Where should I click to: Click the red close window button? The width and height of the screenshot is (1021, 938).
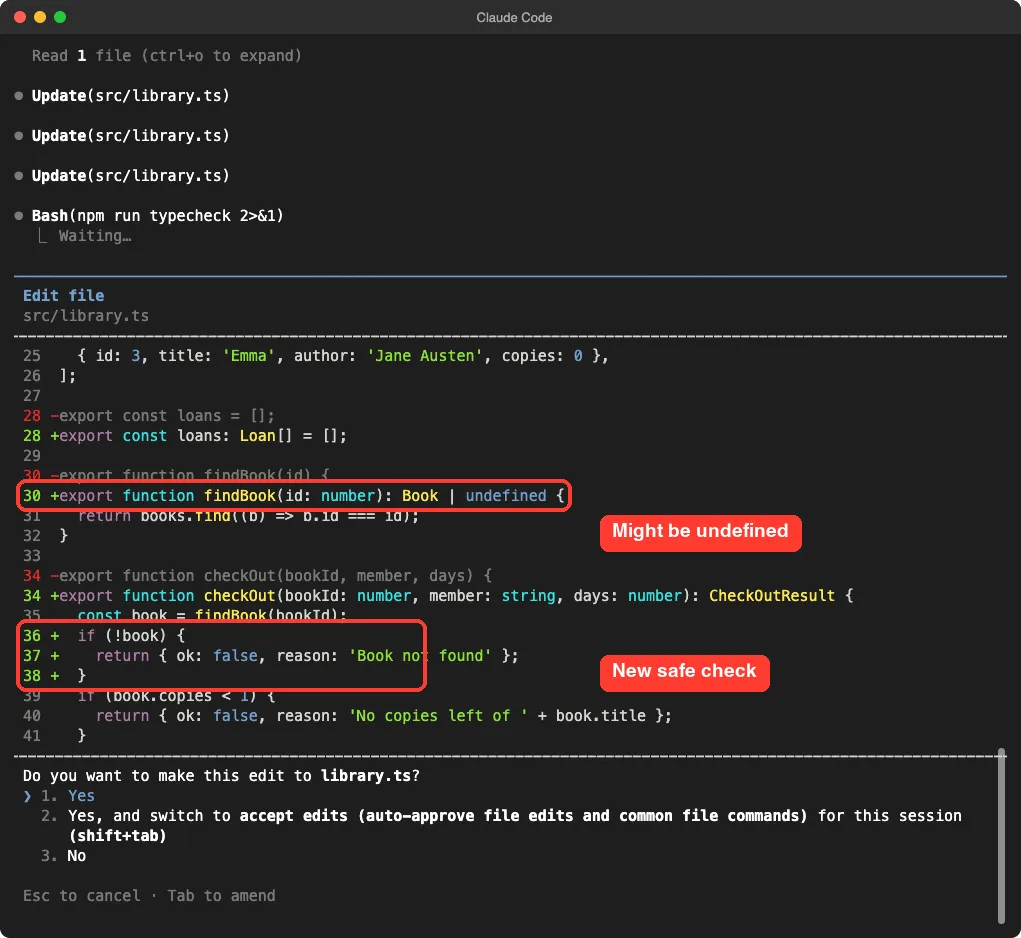coord(20,18)
